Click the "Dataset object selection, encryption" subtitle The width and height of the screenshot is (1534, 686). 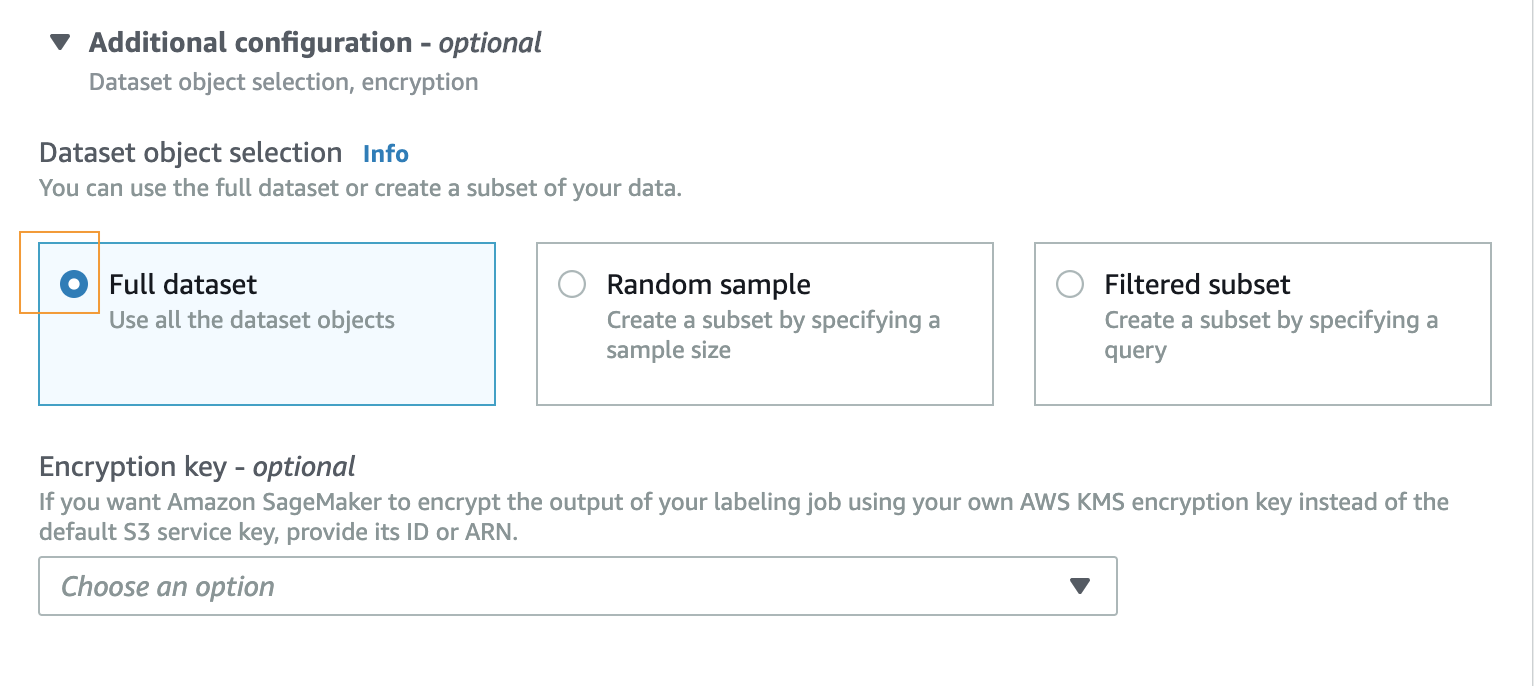pyautogui.click(x=284, y=82)
